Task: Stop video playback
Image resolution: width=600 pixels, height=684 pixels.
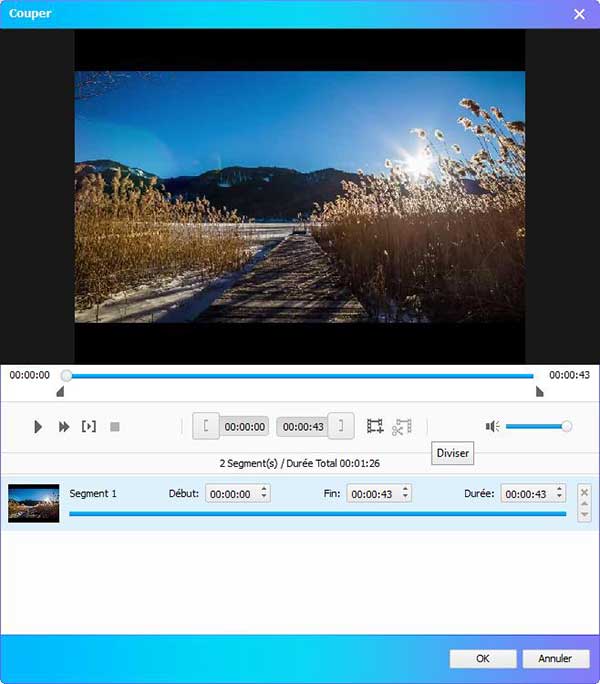Action: 115,427
